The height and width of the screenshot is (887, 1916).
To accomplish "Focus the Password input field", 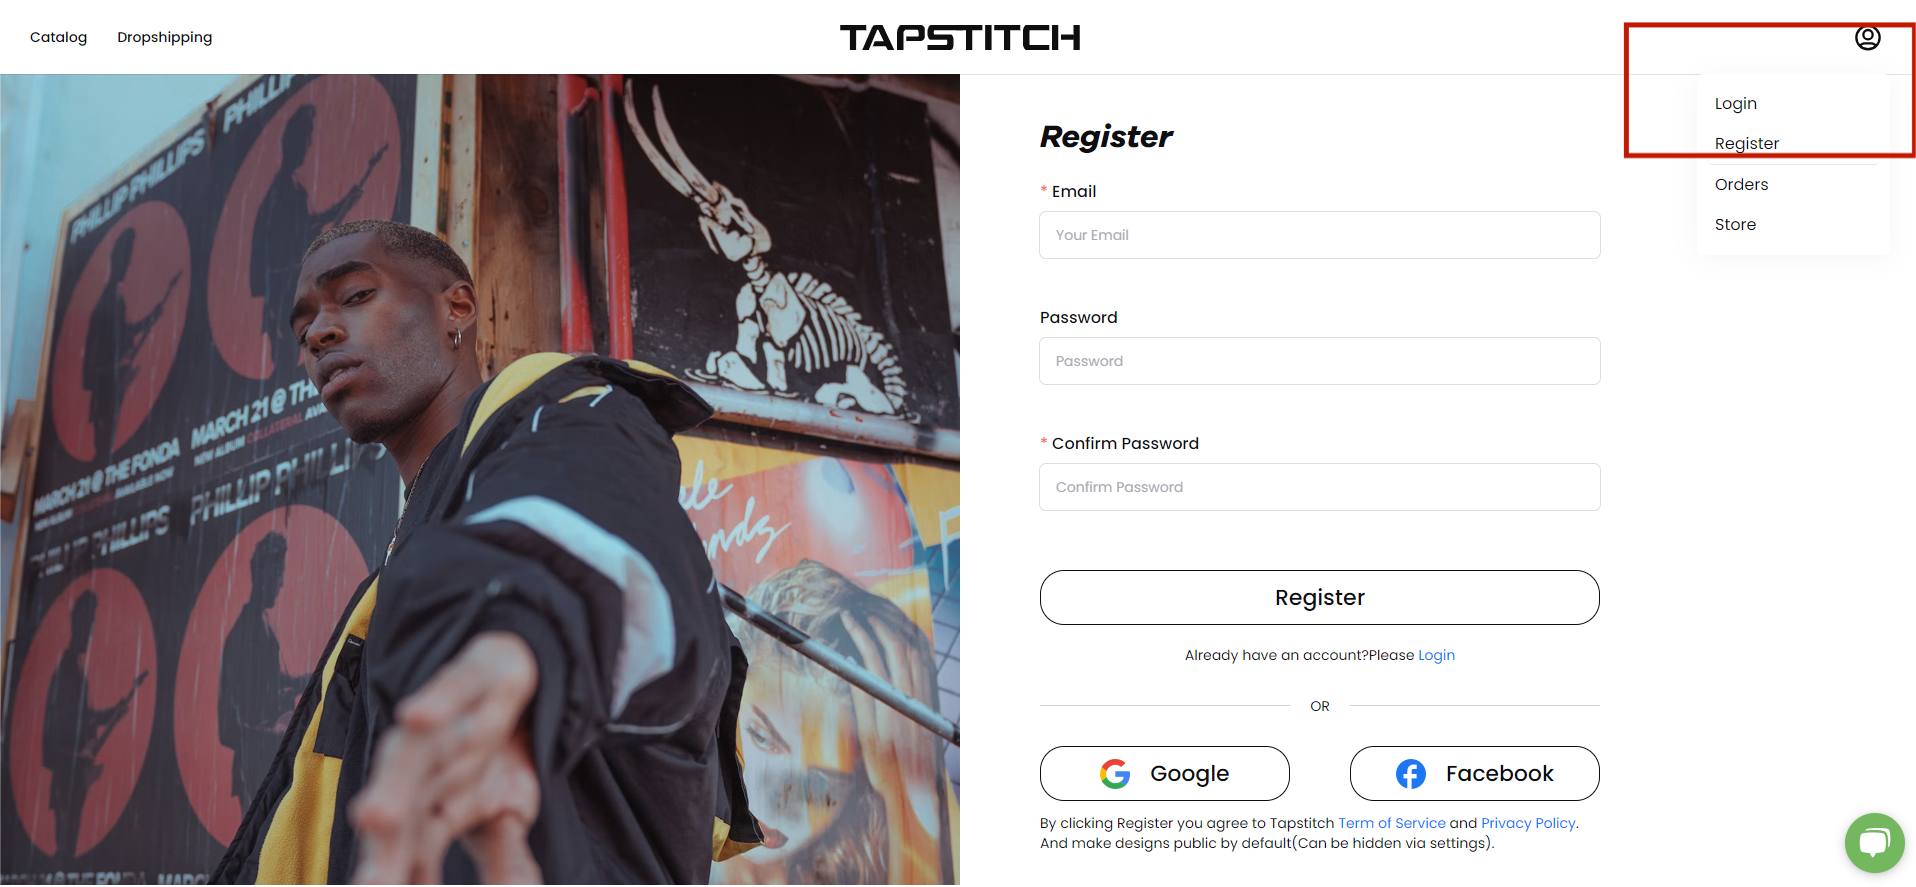I will (x=1319, y=361).
